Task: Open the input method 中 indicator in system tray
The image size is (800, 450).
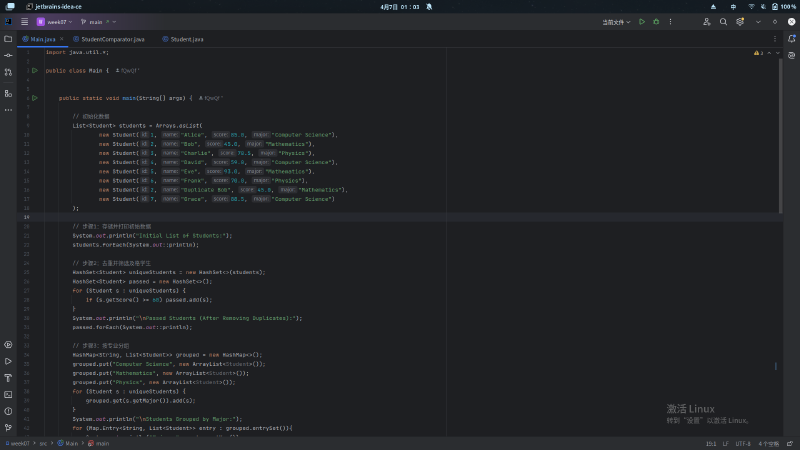Action: 734,7
